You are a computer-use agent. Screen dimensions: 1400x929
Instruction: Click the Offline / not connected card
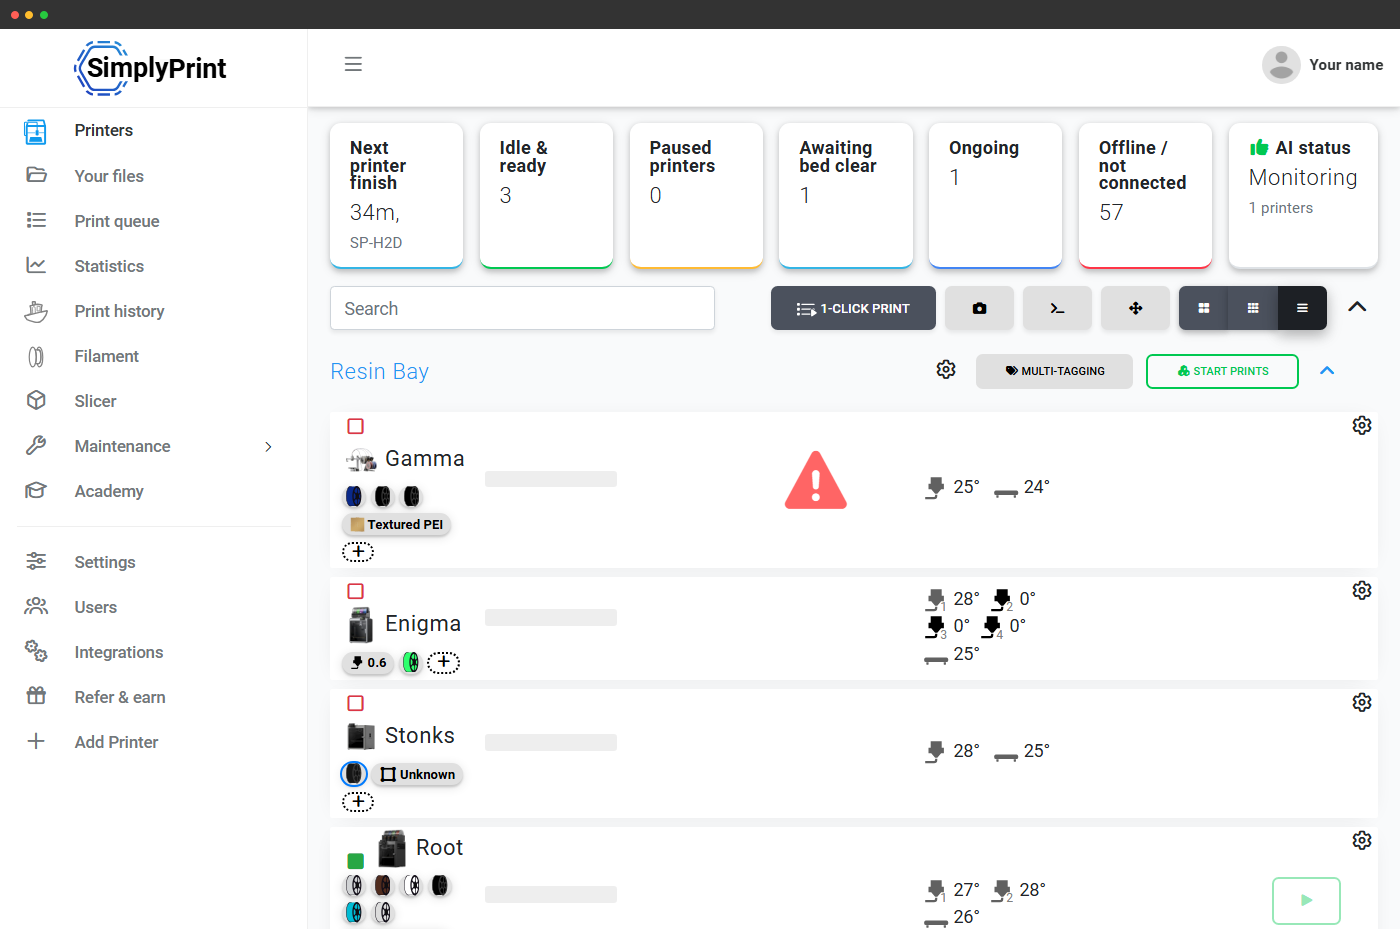[x=1145, y=195]
